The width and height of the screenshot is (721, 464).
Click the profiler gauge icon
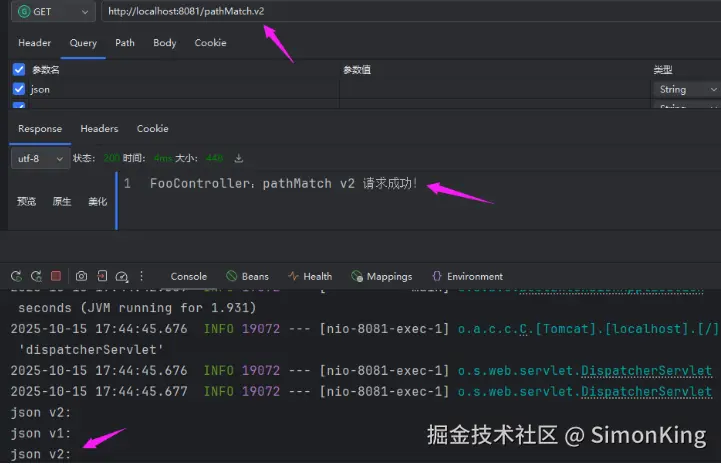121,276
